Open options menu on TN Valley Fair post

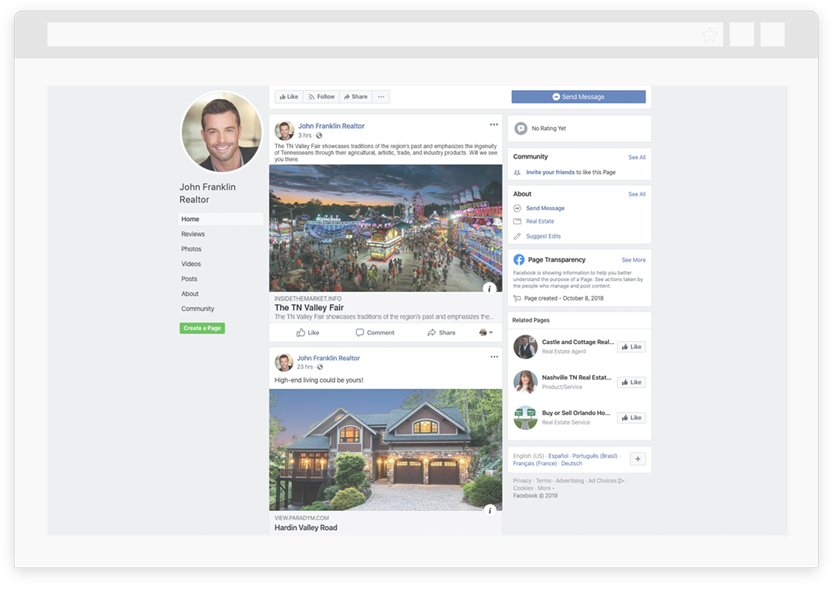pos(494,125)
